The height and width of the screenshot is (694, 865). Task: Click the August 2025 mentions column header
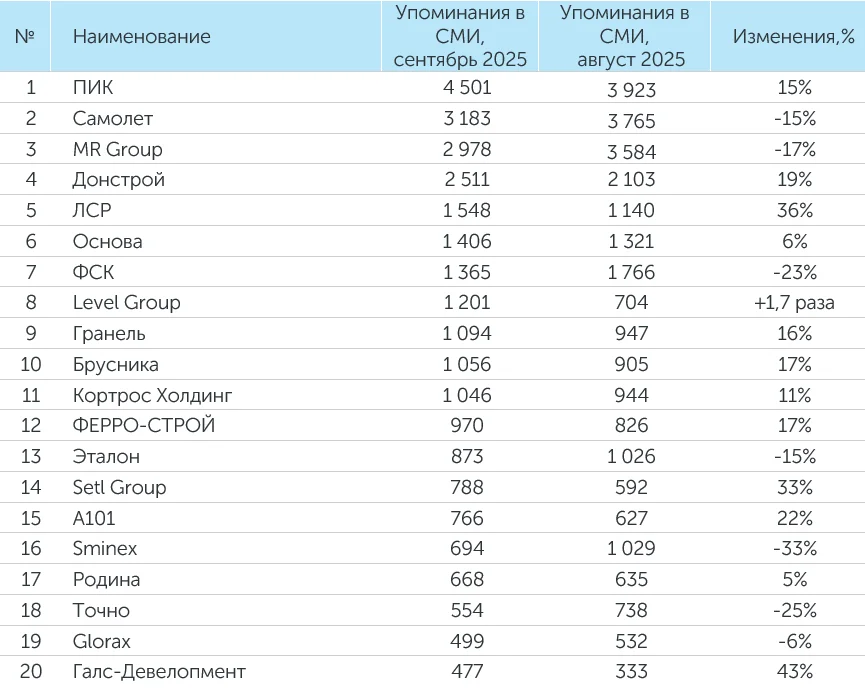[624, 37]
